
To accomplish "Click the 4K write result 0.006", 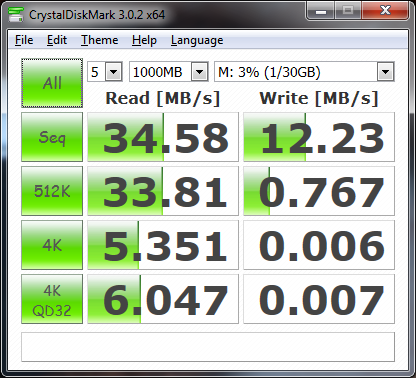I will click(319, 245).
